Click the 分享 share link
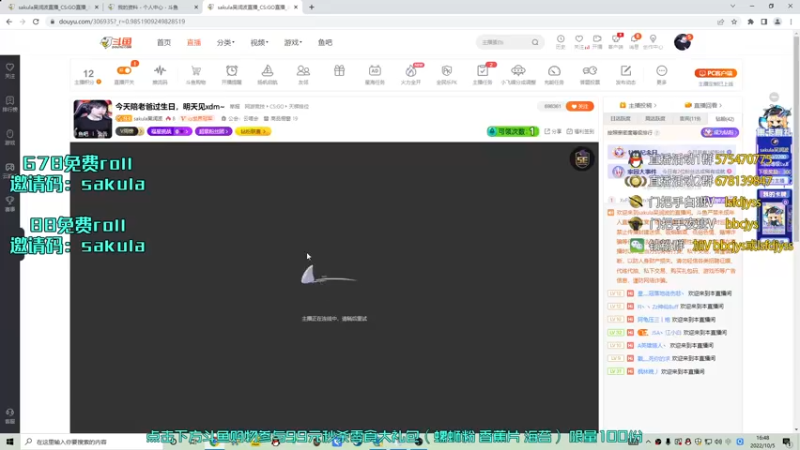The width and height of the screenshot is (800, 450). (553, 131)
